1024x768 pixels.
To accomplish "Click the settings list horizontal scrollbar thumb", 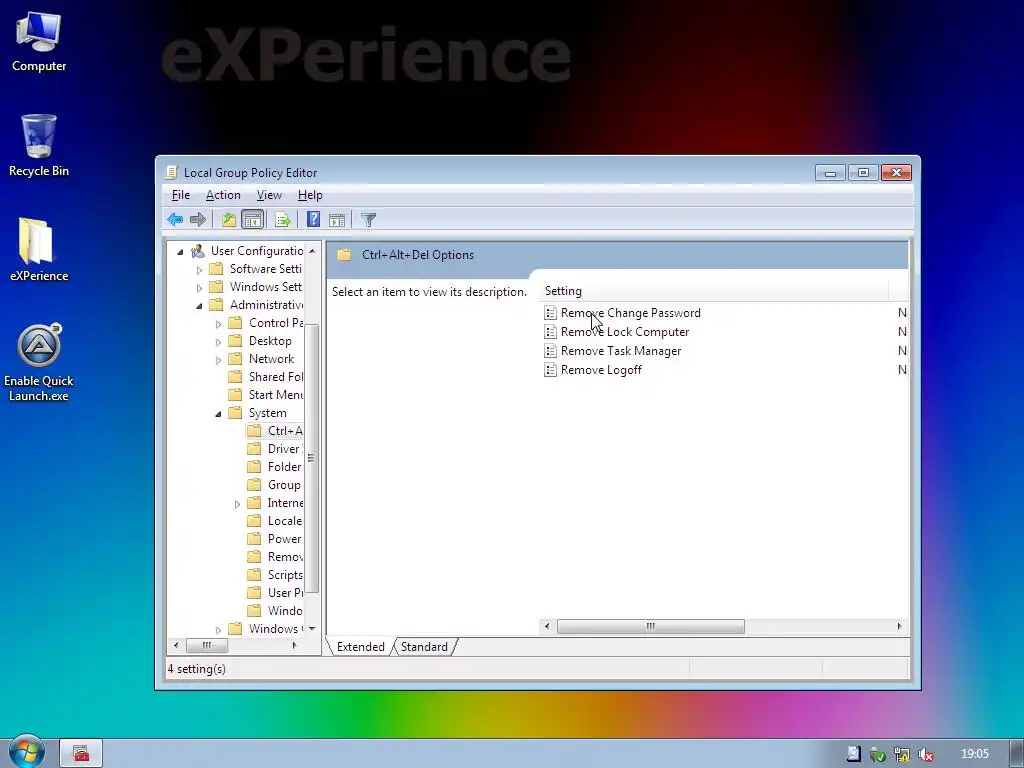I will 650,626.
